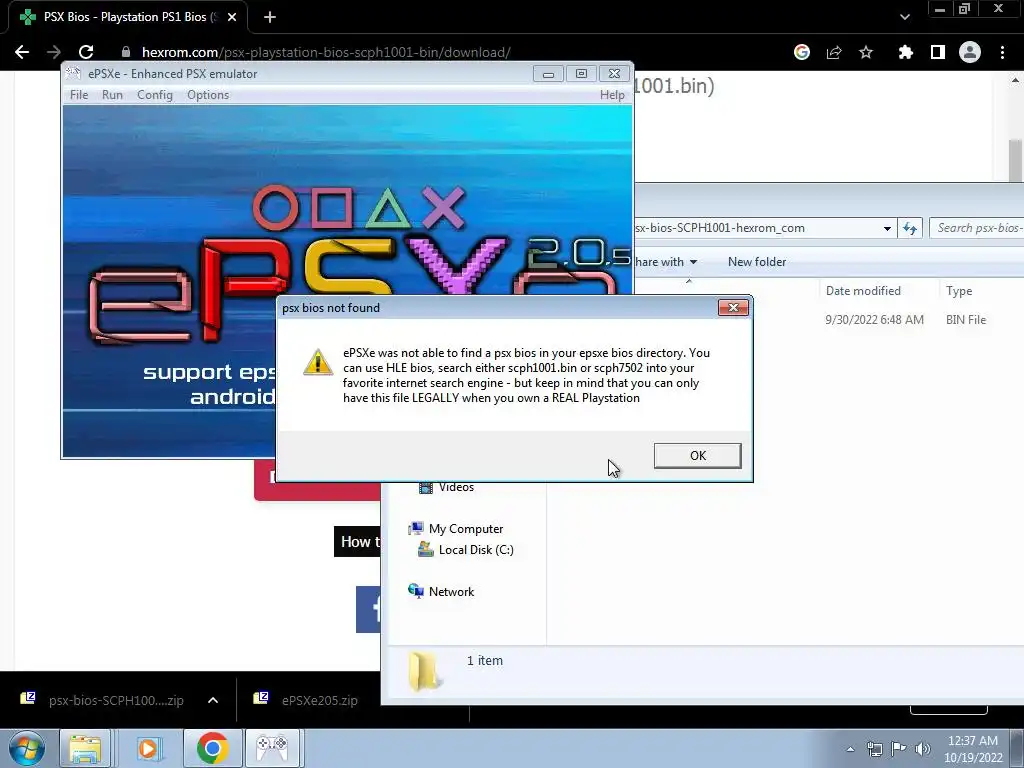Viewport: 1024px width, 768px height.
Task: Click the lock icon in the address bar
Action: click(126, 52)
